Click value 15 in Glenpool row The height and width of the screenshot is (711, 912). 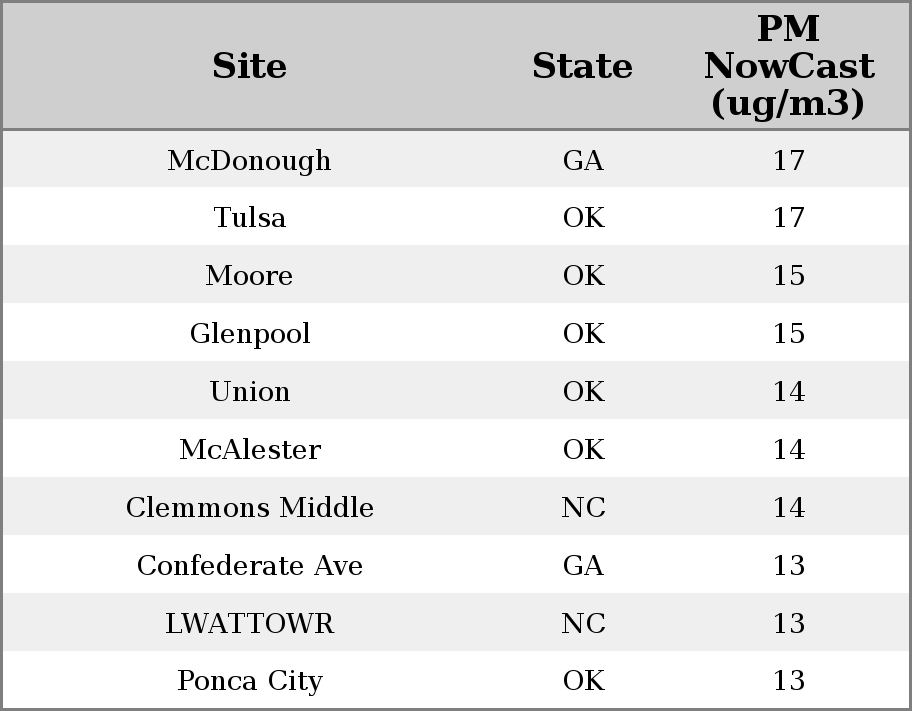click(789, 333)
